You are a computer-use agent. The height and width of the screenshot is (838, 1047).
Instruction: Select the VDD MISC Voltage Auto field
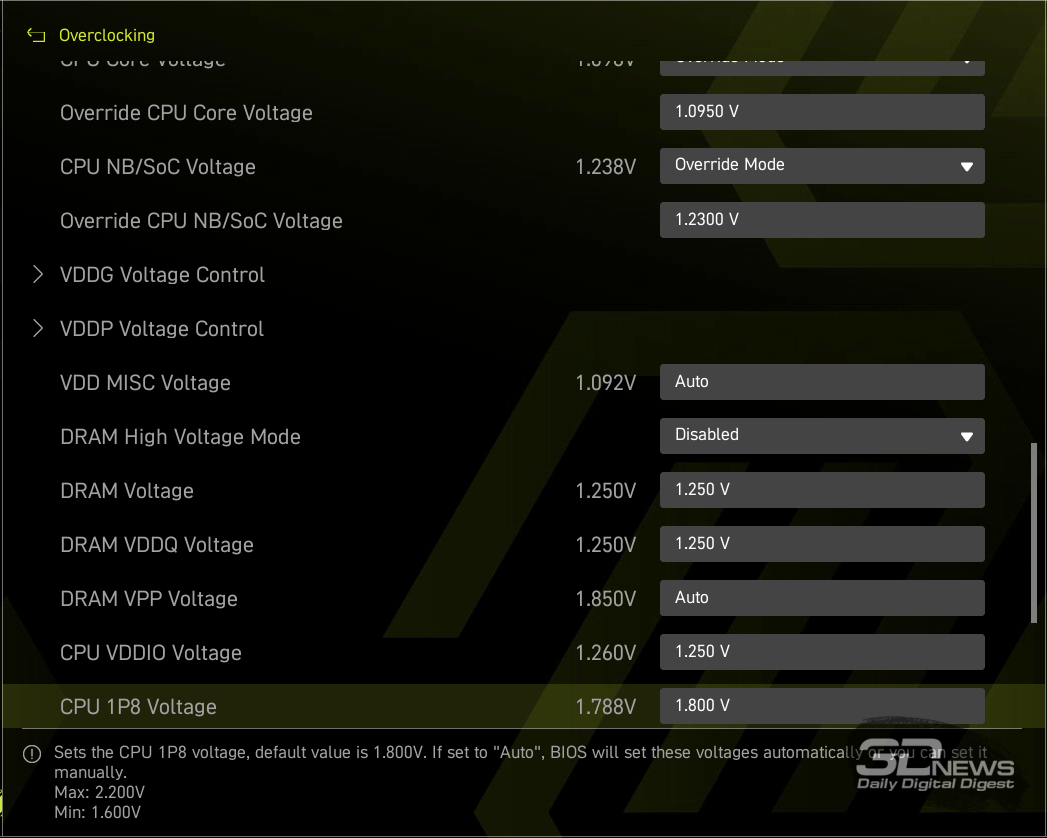(821, 381)
